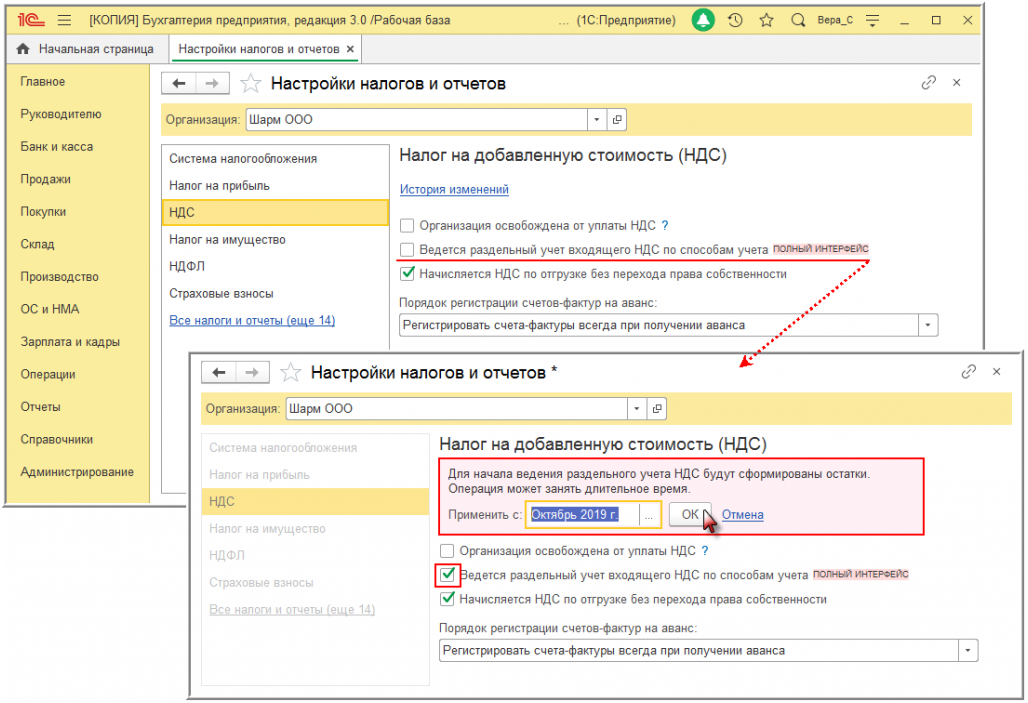Screen dimensions: 1028x703
Task: Open the green notifications bell
Action: click(x=703, y=20)
